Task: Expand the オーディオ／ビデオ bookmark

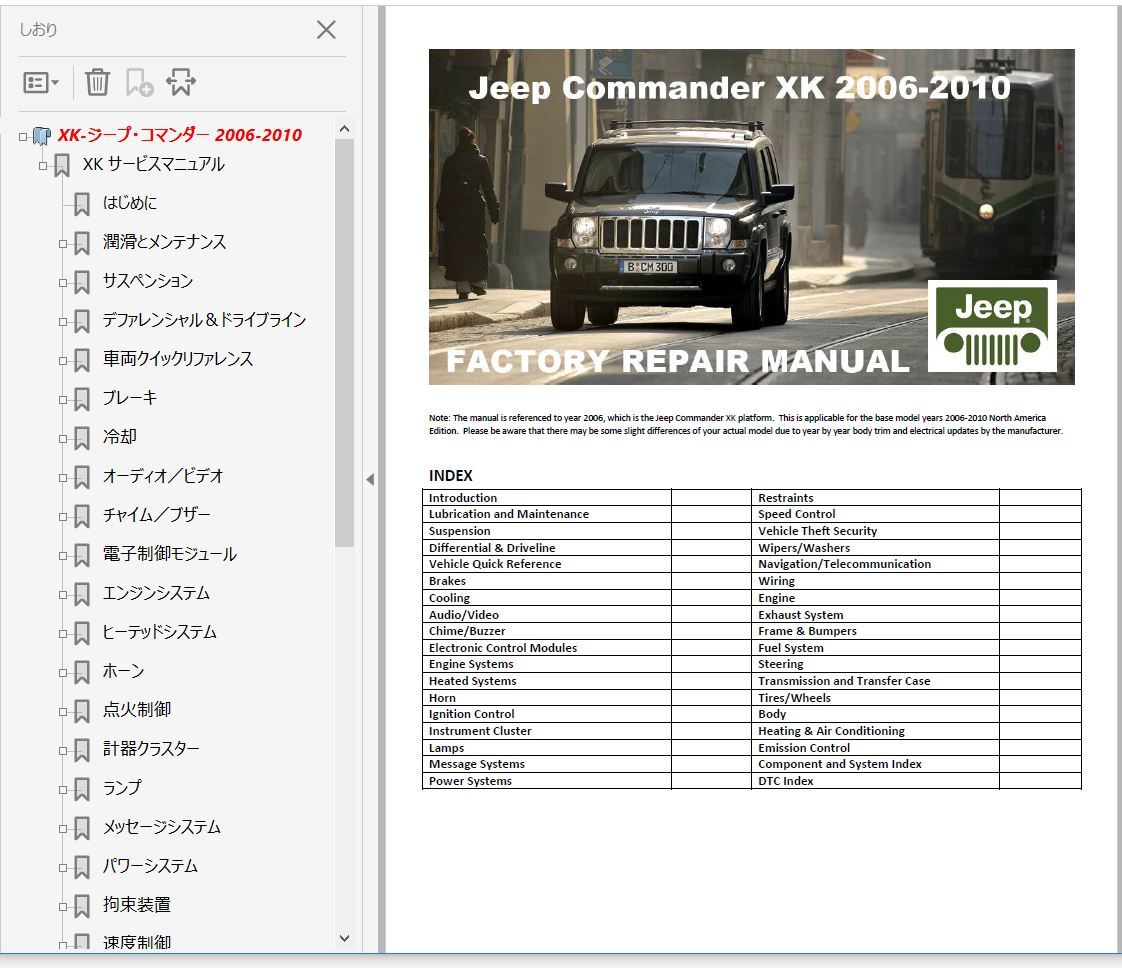Action: click(63, 478)
